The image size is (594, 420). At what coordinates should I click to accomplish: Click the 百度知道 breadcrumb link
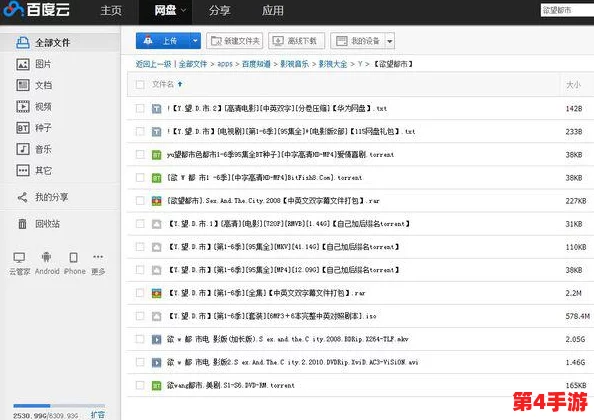(x=256, y=64)
